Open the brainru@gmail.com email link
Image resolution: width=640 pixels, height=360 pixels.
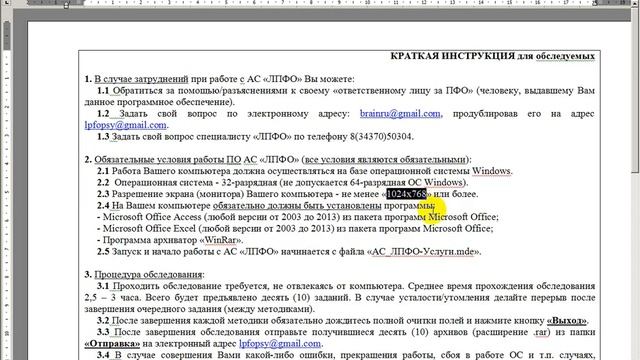coord(400,113)
